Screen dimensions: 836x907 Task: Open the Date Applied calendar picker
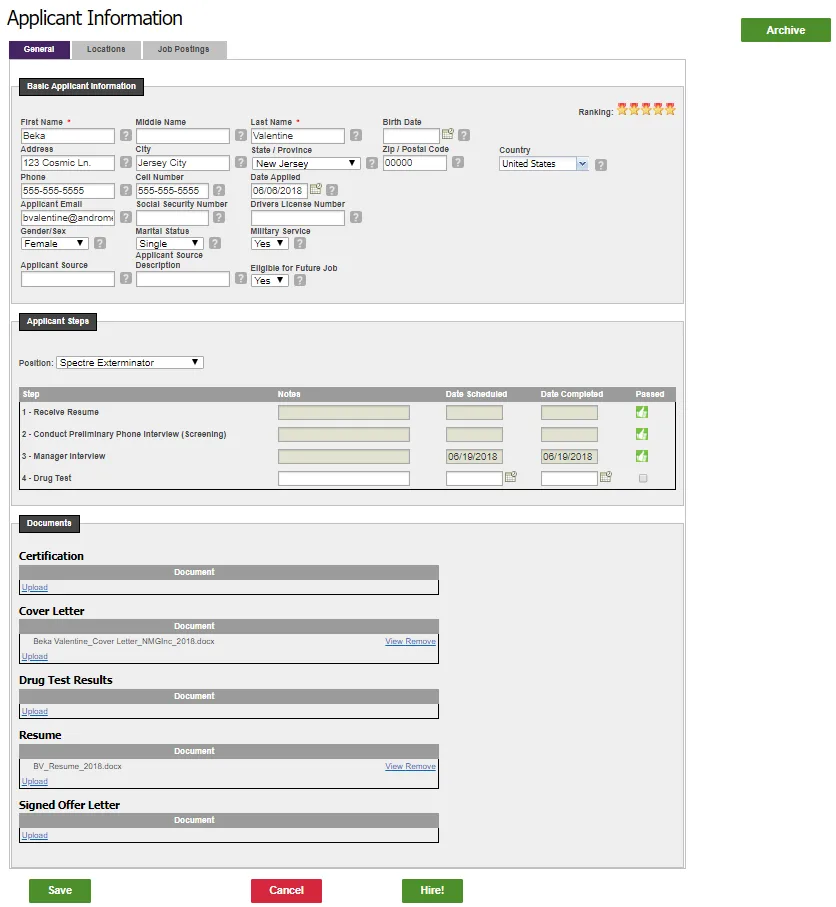pyautogui.click(x=315, y=189)
